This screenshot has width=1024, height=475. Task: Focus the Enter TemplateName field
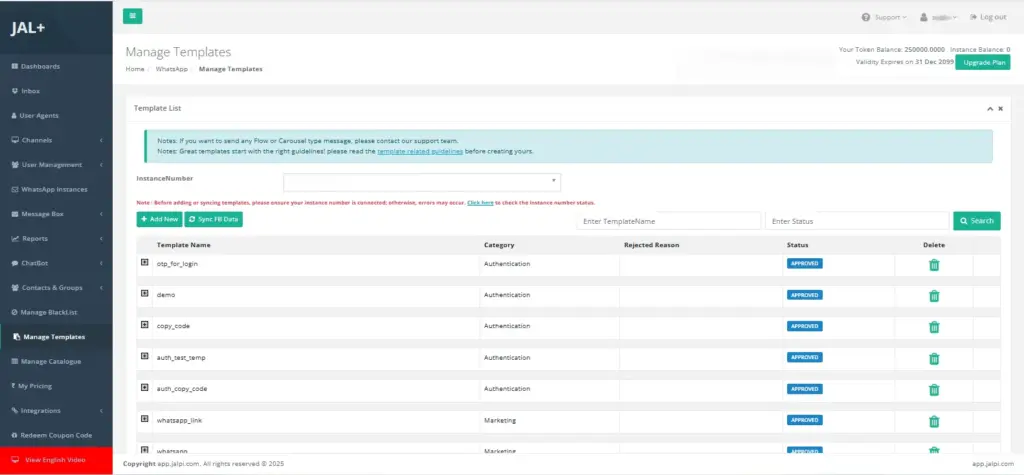tap(669, 221)
